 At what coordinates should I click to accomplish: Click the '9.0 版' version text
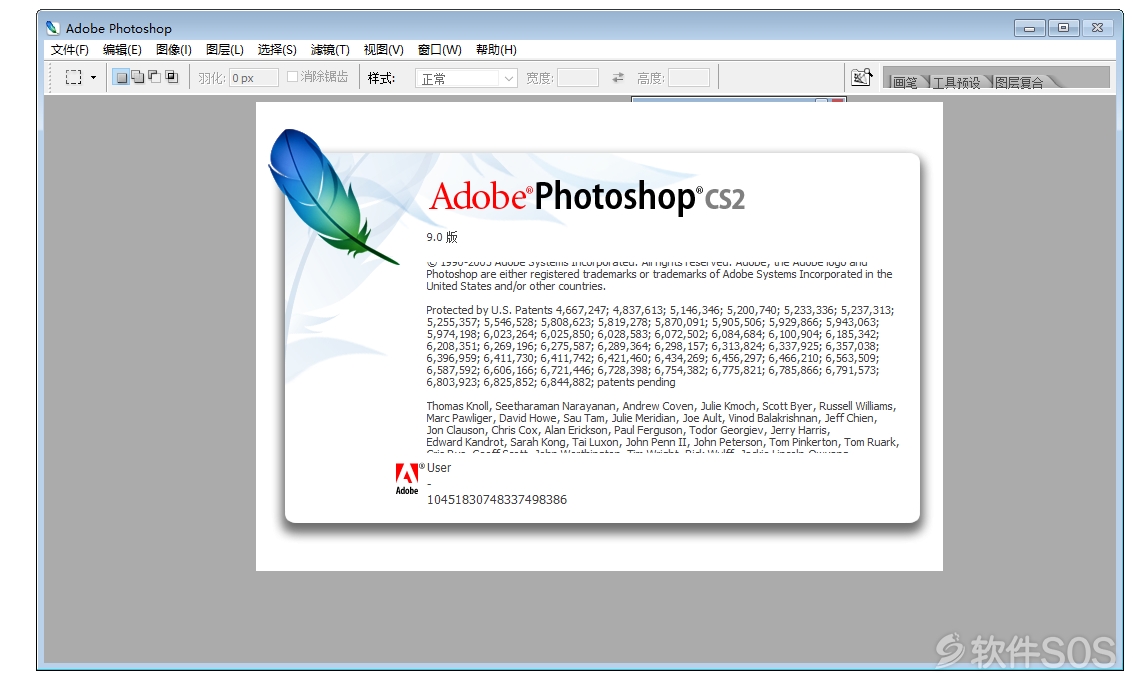(x=441, y=237)
